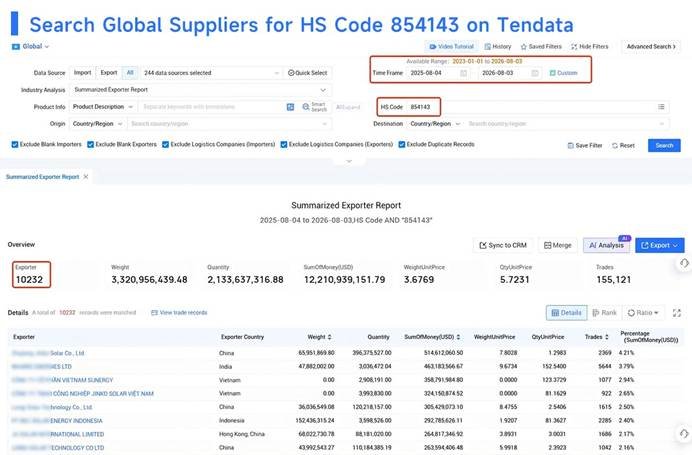Viewport: 692px width, 455px height.
Task: Expand the Global region dropdown
Action: (x=30, y=46)
